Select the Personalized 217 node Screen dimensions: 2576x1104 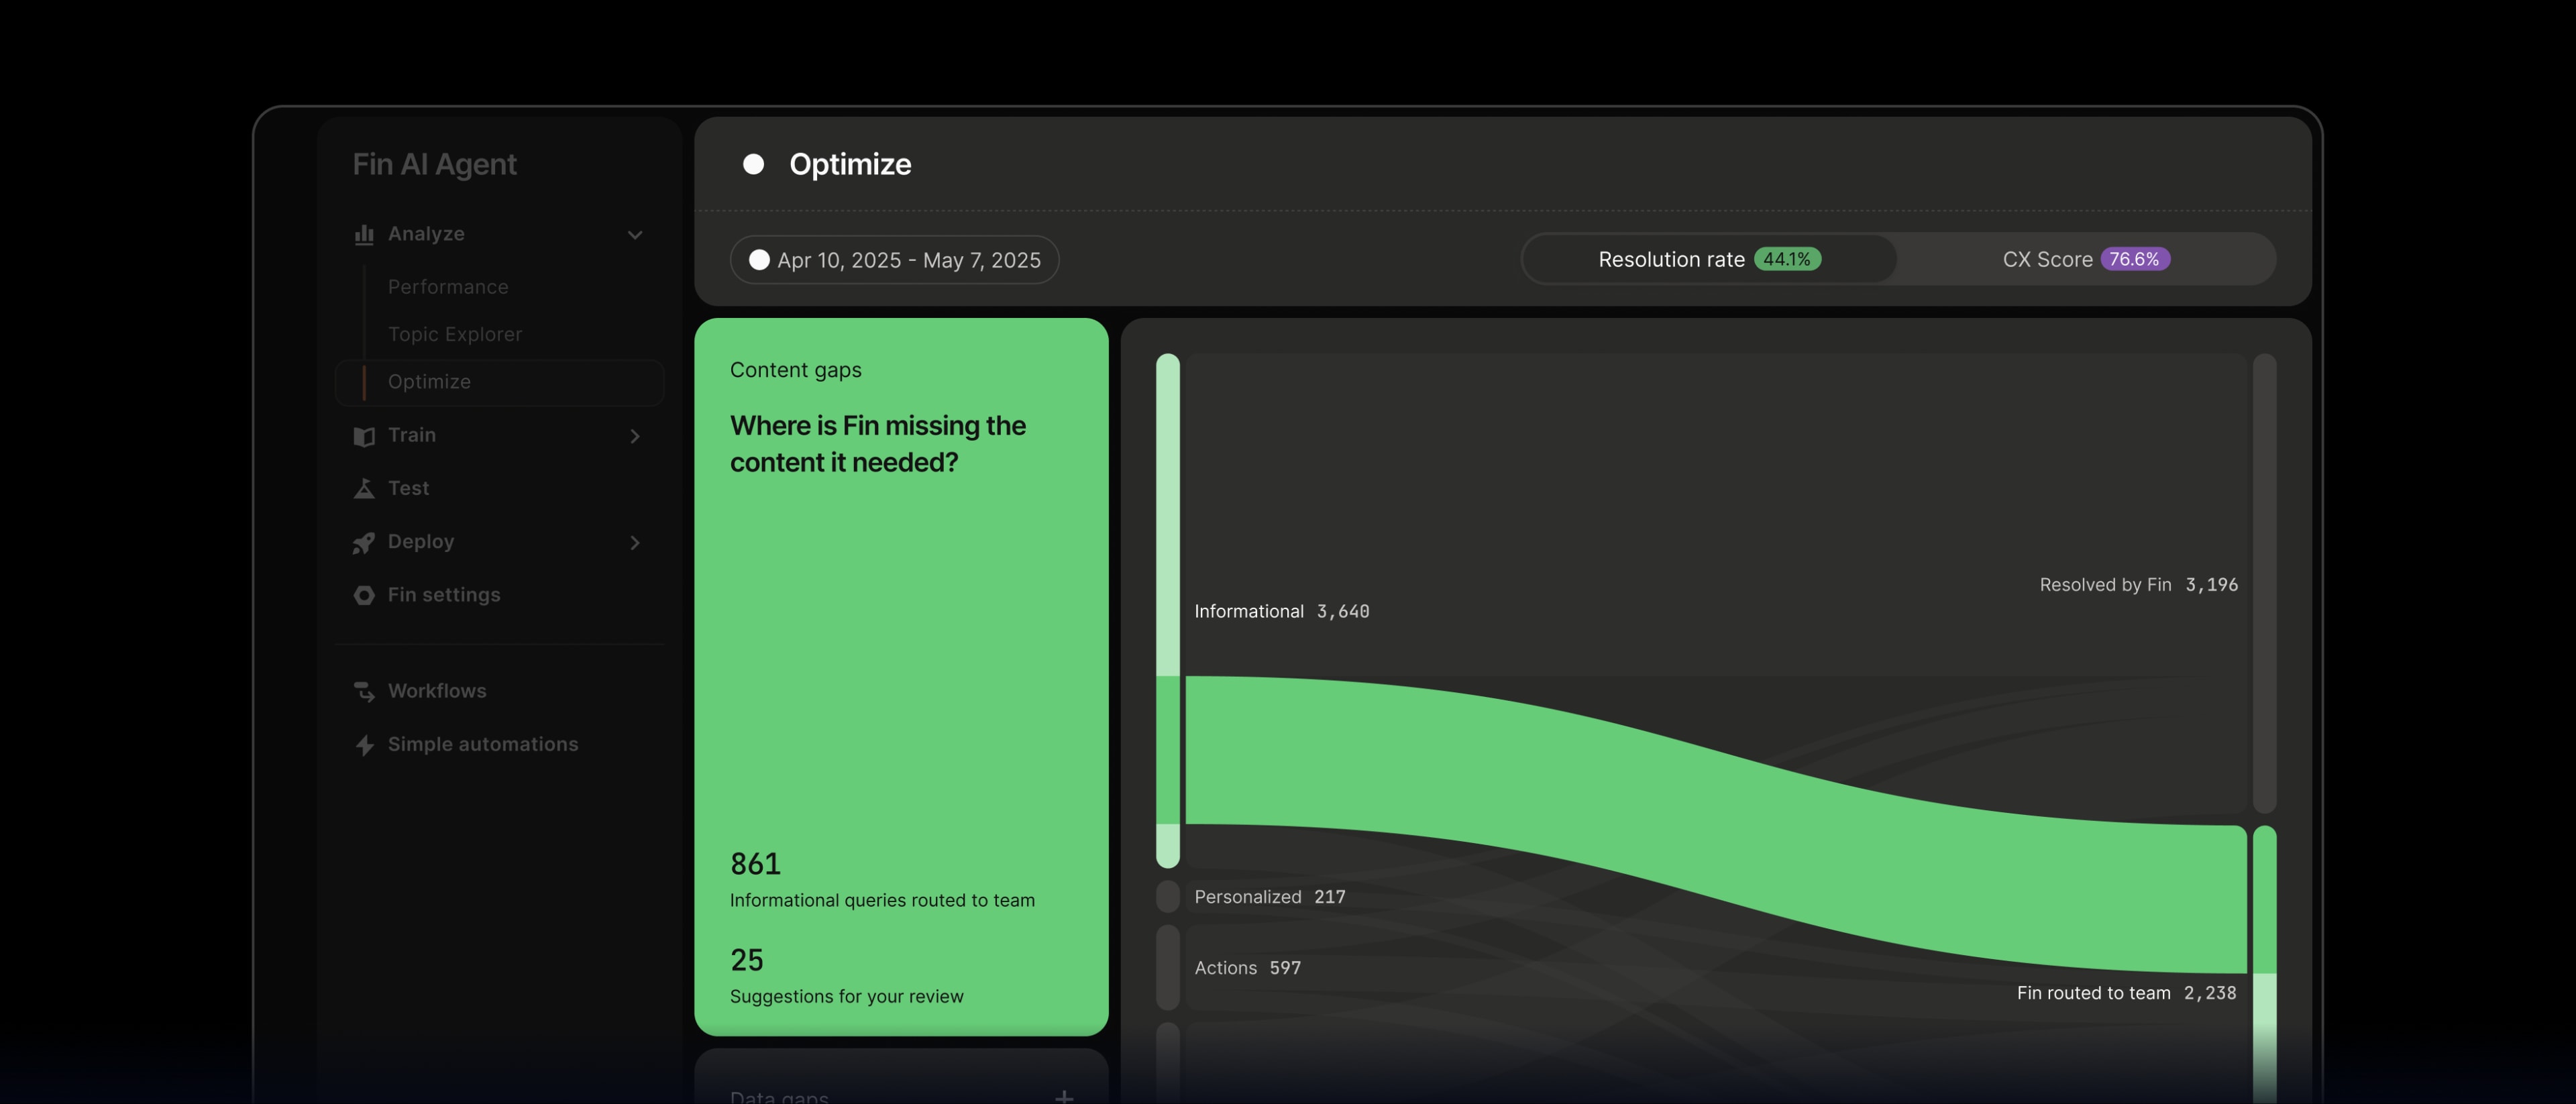(1168, 896)
